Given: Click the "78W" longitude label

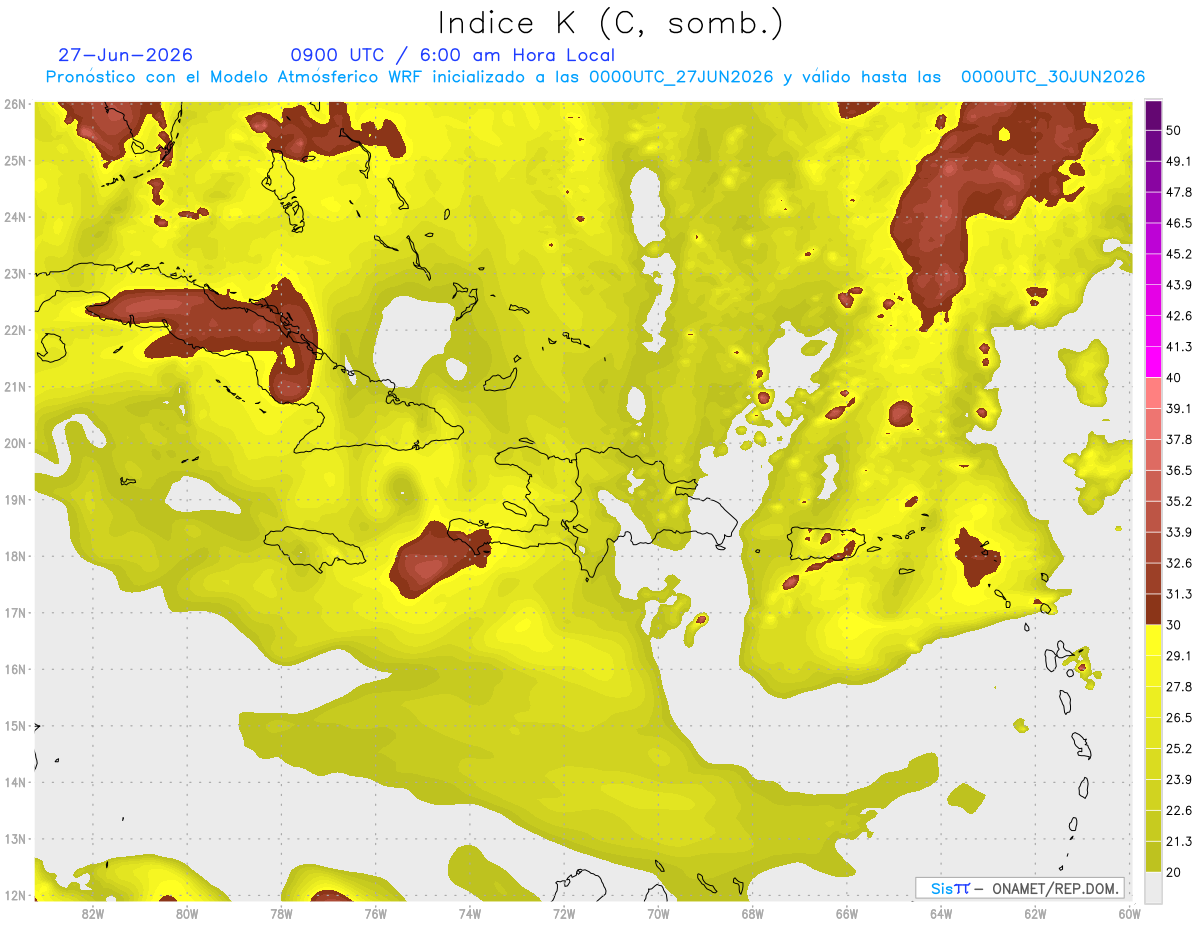Looking at the screenshot, I should point(281,914).
